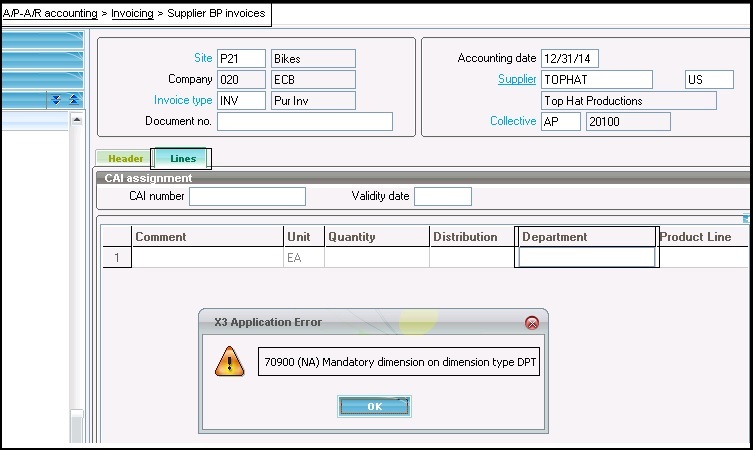
Task: Click the invoice type description Pur Inv
Action: coord(313,100)
